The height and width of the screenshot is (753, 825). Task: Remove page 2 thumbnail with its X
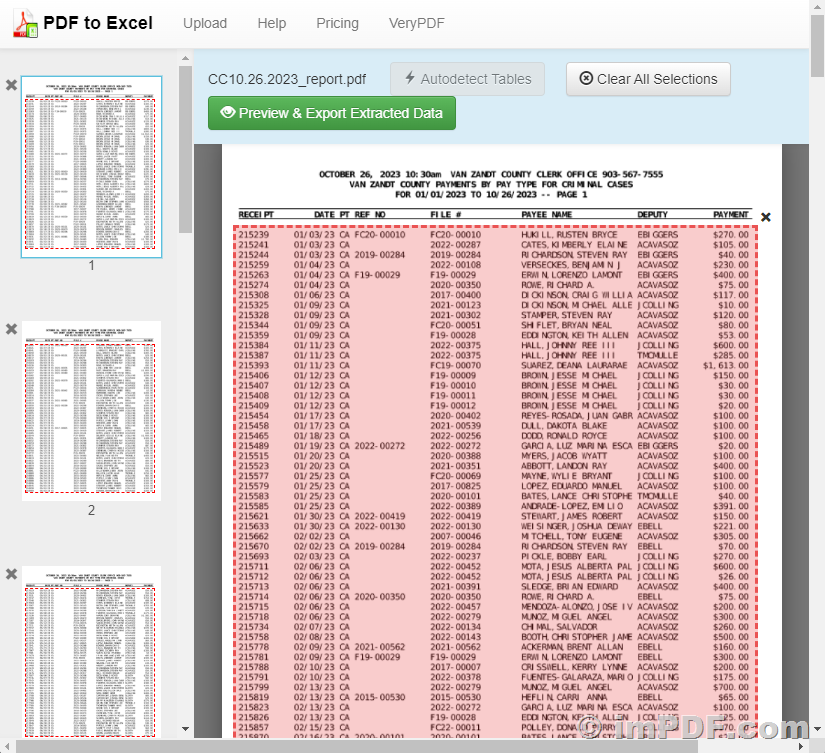[x=11, y=329]
